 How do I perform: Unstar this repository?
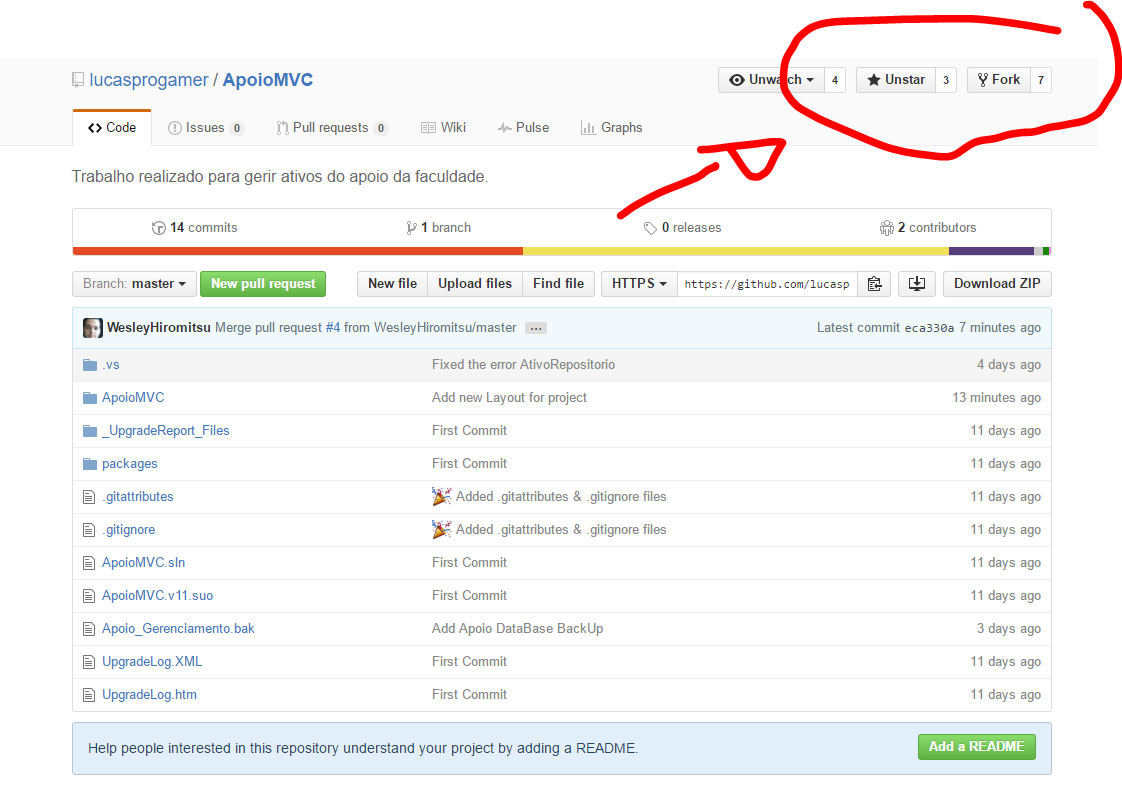(x=896, y=80)
